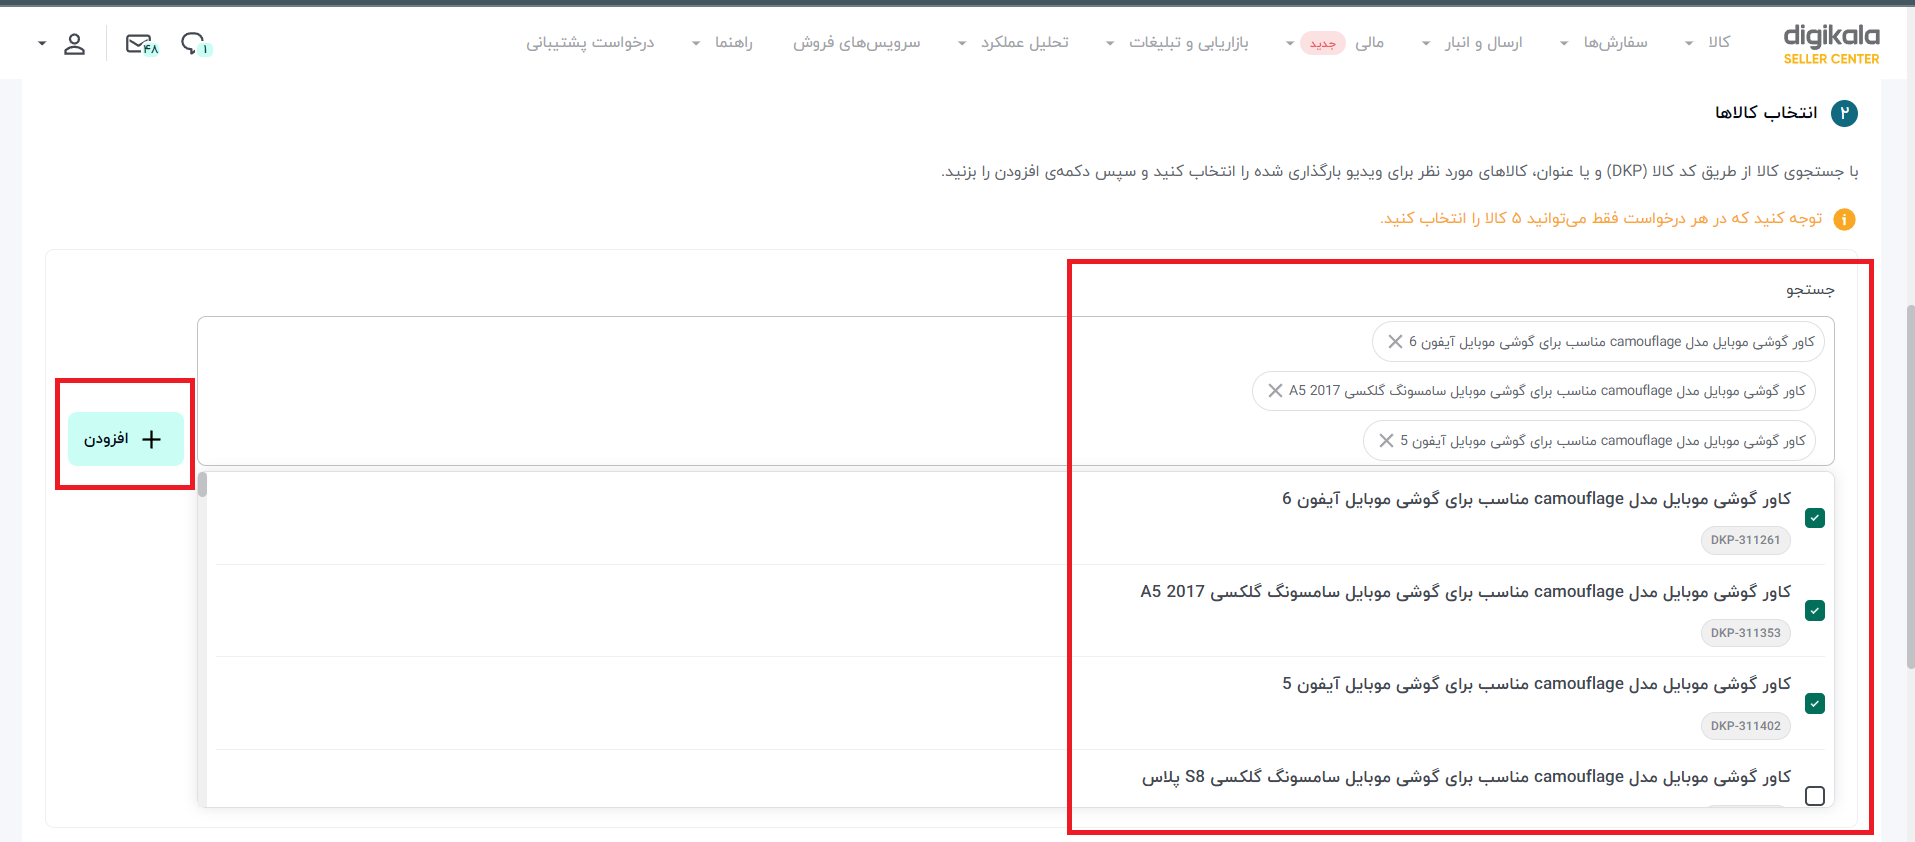Open the user profile icon
The image size is (1915, 842).
75,44
